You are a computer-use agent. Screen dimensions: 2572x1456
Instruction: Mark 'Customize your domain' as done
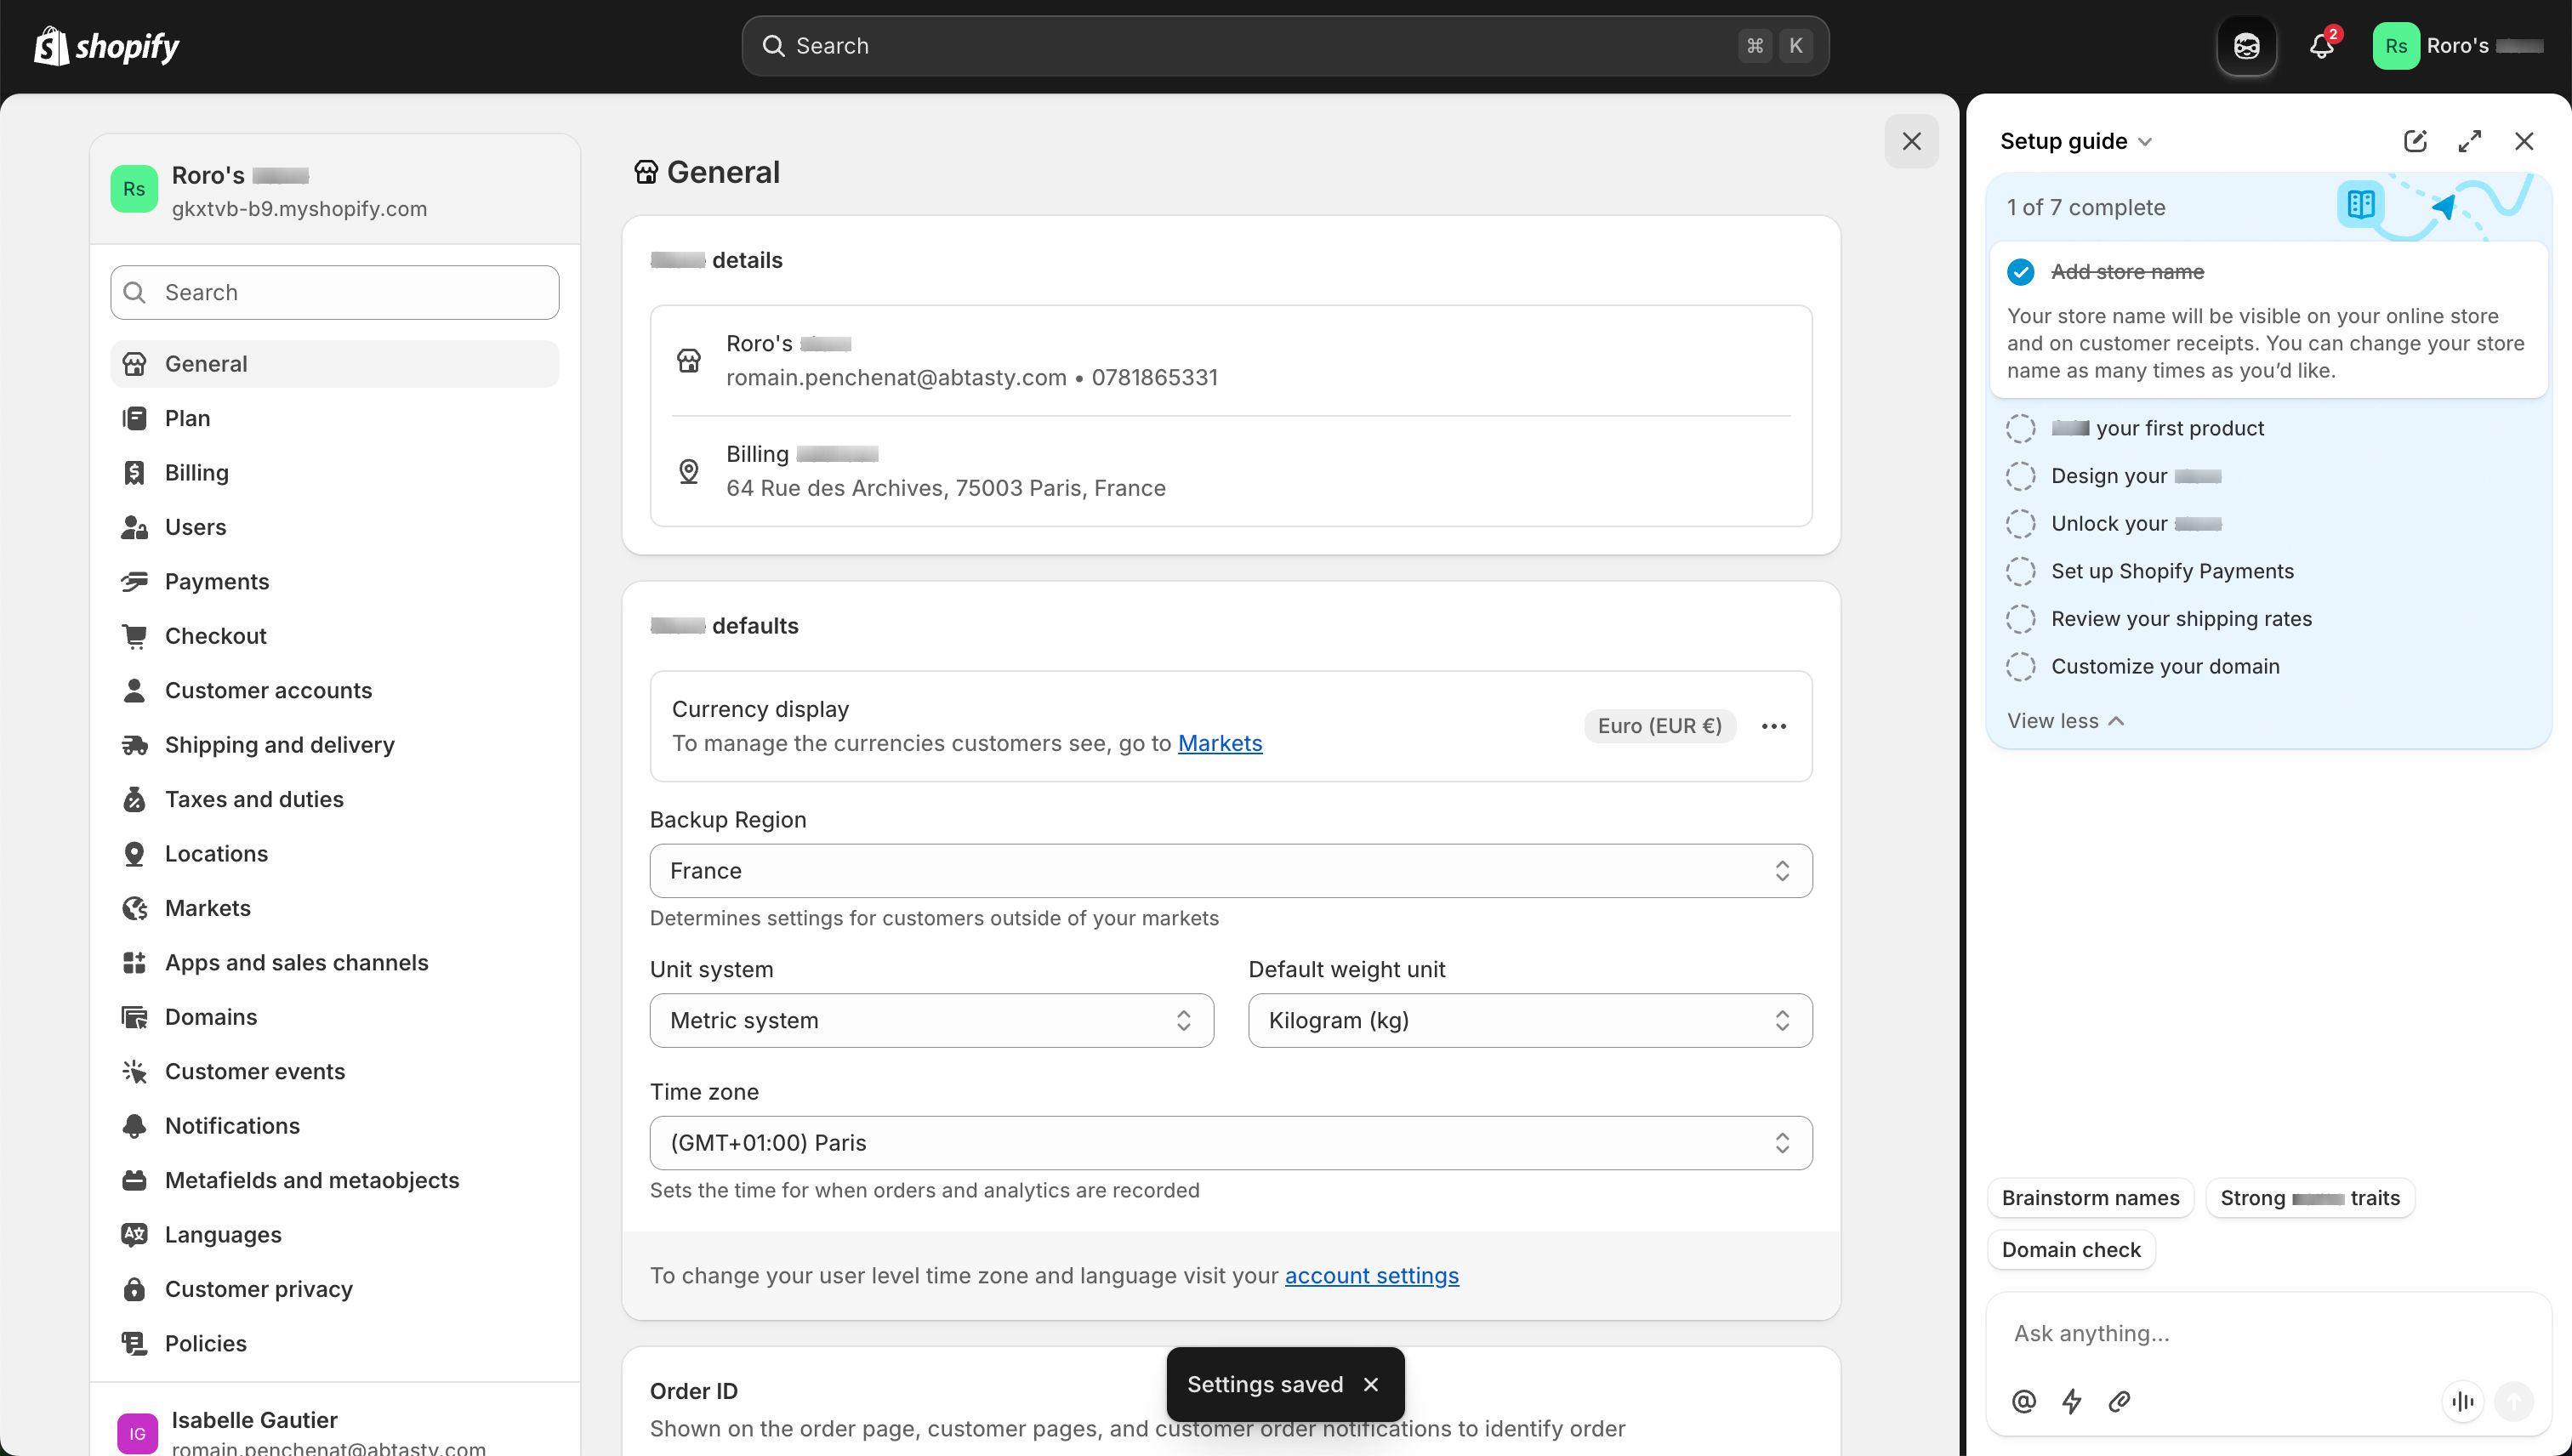click(2022, 666)
